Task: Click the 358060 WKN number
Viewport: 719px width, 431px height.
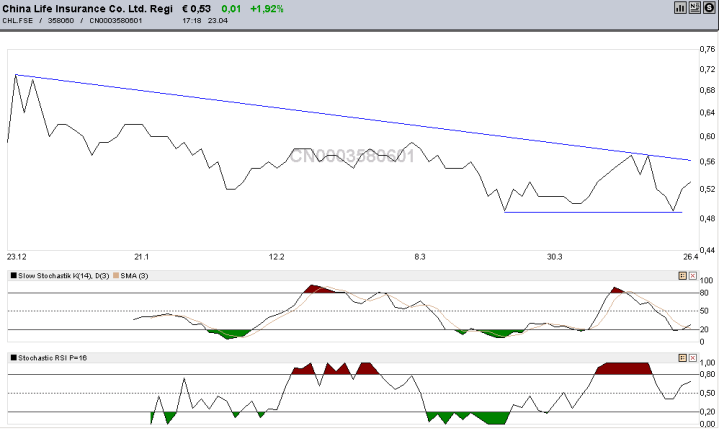Action: pos(61,21)
